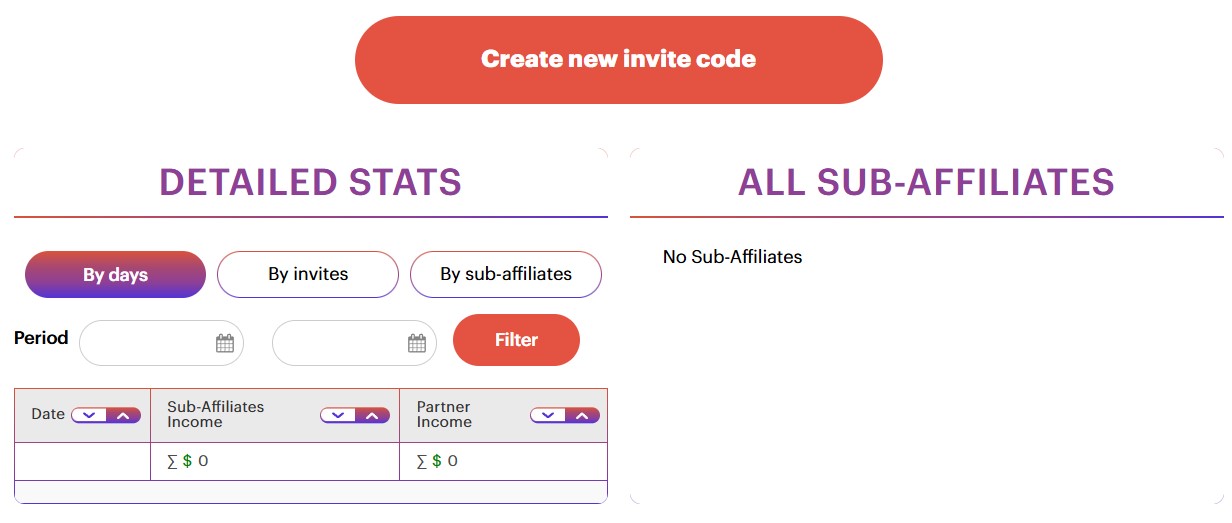Click the ALL SUB-AFFILIATES panel heading
The height and width of the screenshot is (523, 1232).
pyautogui.click(x=926, y=183)
